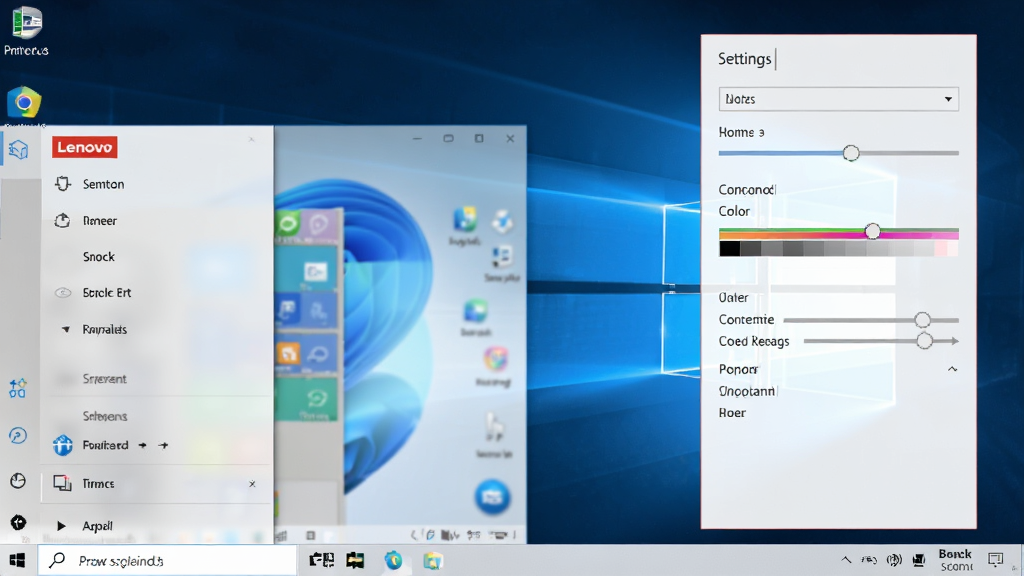The height and width of the screenshot is (576, 1024).
Task: Open the Chrome desktop shortcut
Action: click(x=24, y=103)
